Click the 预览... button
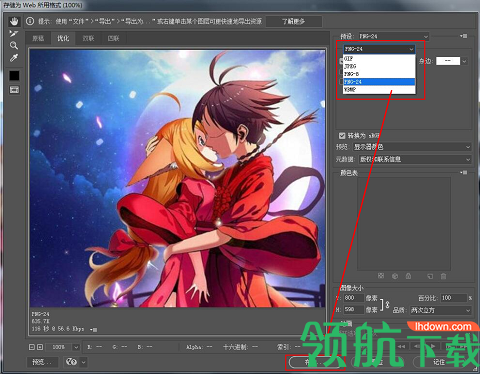 pyautogui.click(x=42, y=362)
